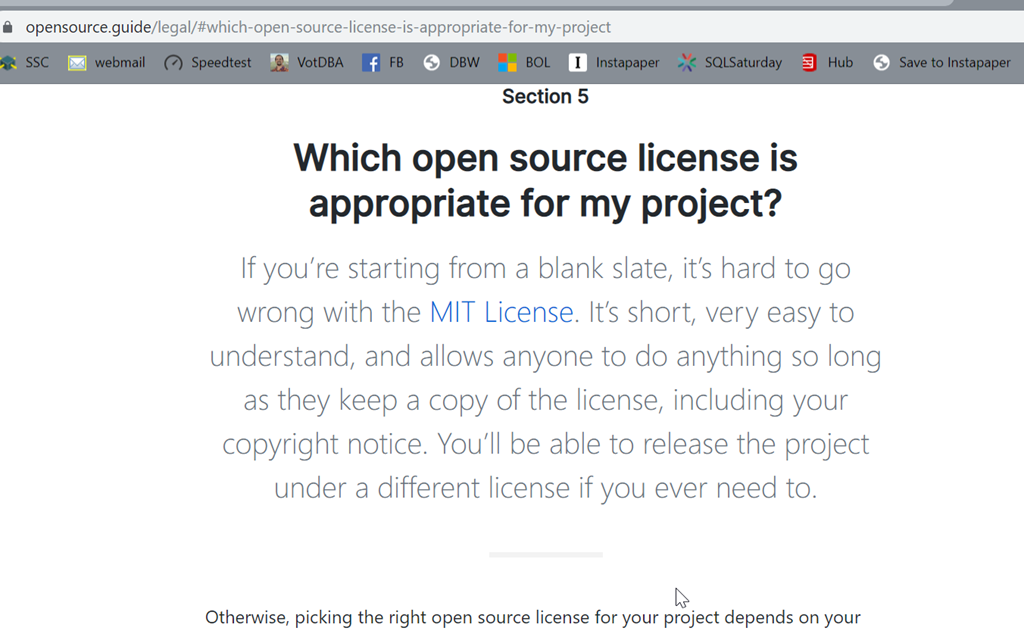Follow the MIT License link

click(x=501, y=313)
